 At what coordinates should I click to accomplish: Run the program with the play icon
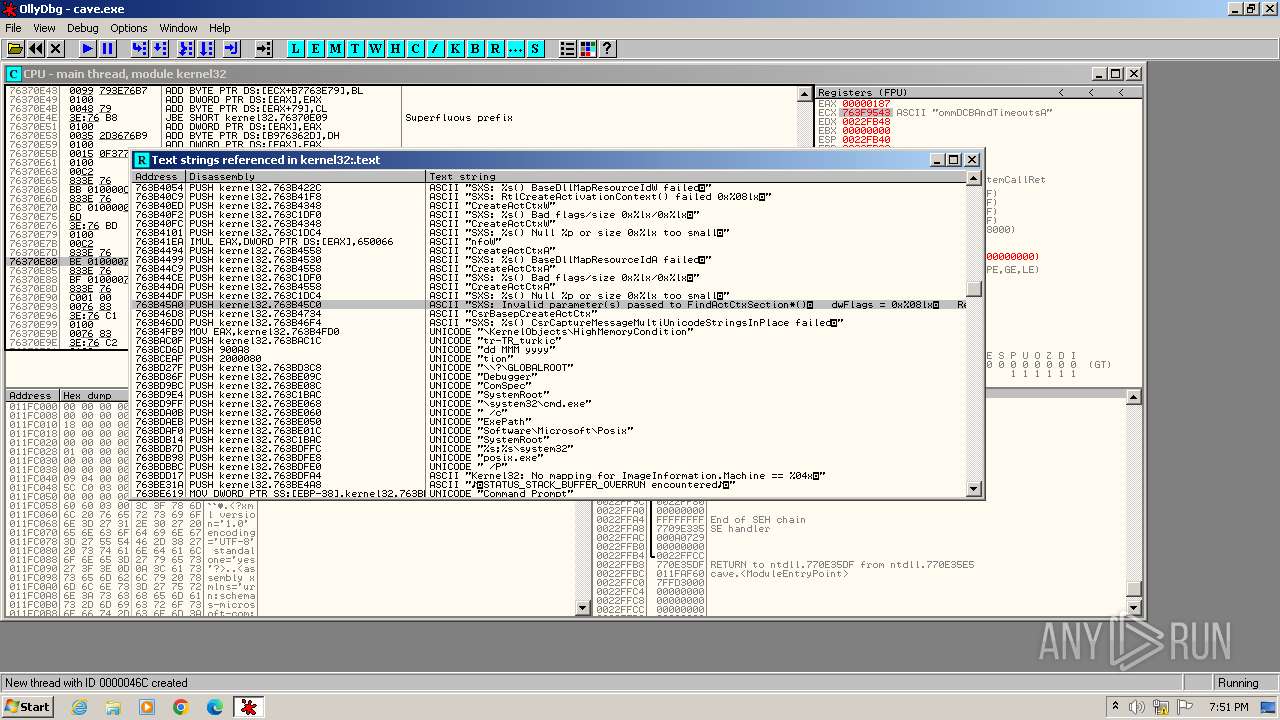click(x=88, y=48)
